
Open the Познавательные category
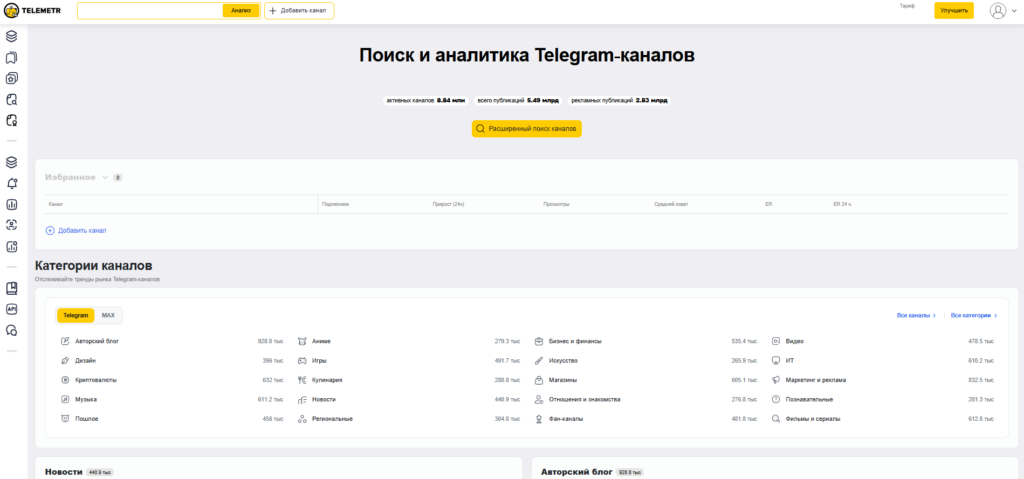pyautogui.click(x=809, y=399)
